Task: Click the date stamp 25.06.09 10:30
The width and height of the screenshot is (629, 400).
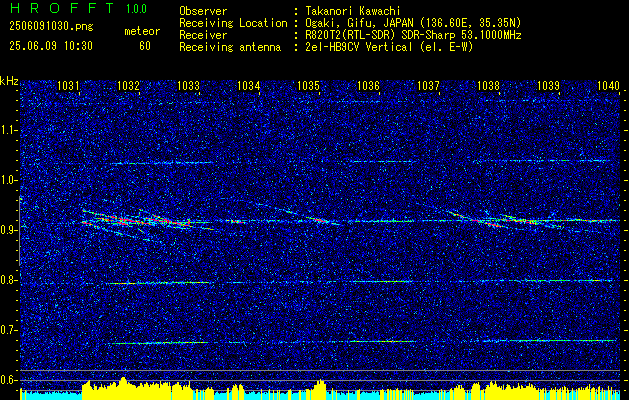Action: pos(51,46)
